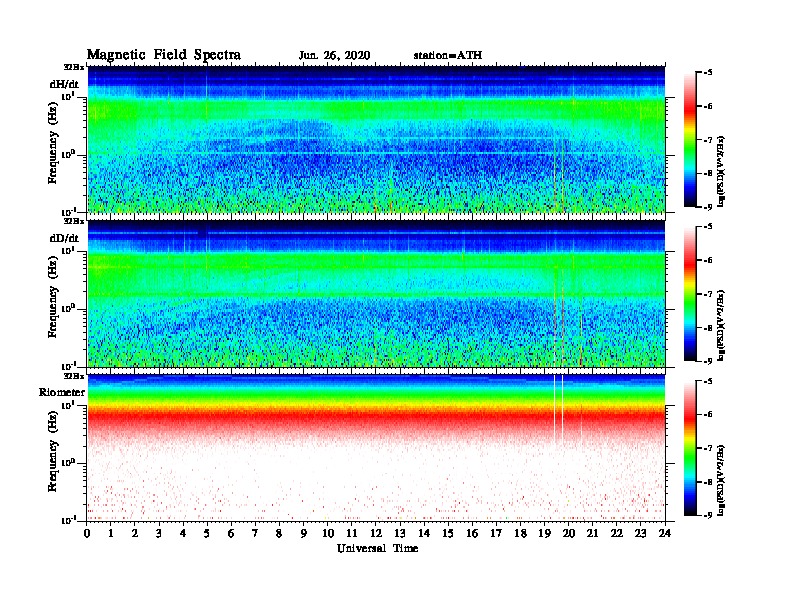Click the "-8" value on dD/dt colorbar
This screenshot has height=612, width=792.
point(707,328)
